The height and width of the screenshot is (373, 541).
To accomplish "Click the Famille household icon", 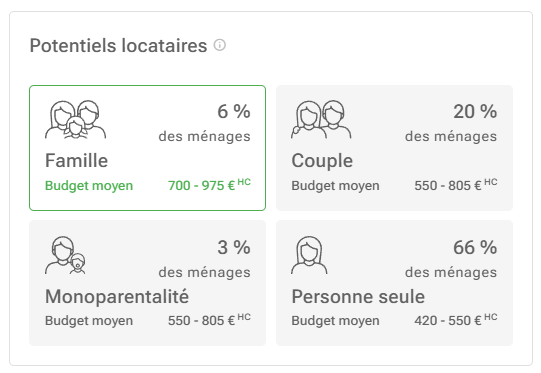I will point(76,120).
